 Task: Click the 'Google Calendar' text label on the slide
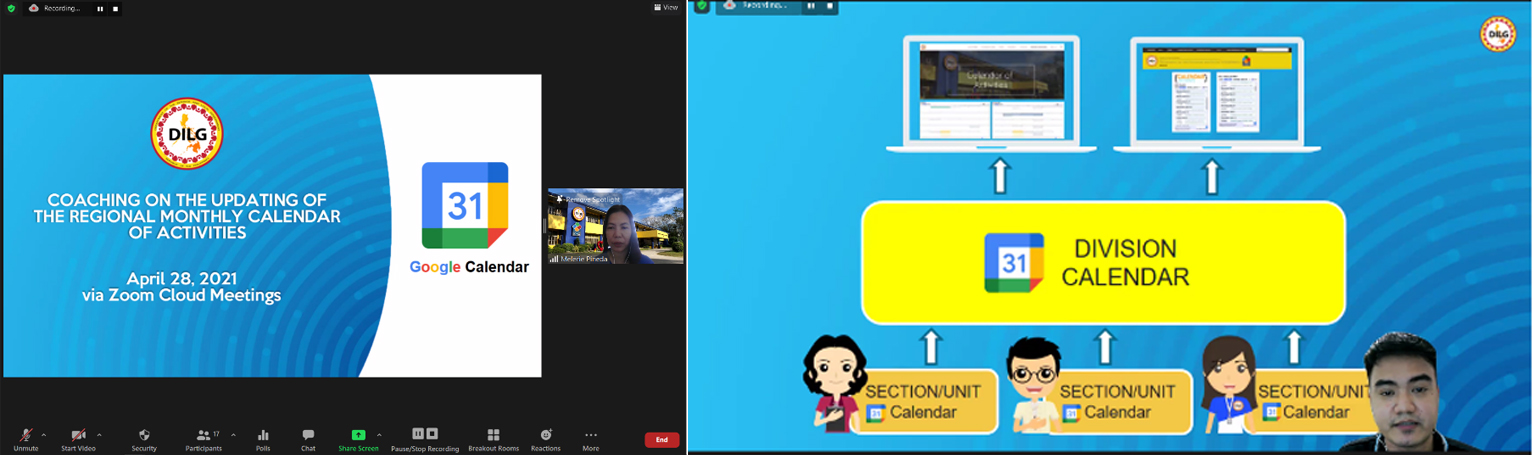coord(469,267)
